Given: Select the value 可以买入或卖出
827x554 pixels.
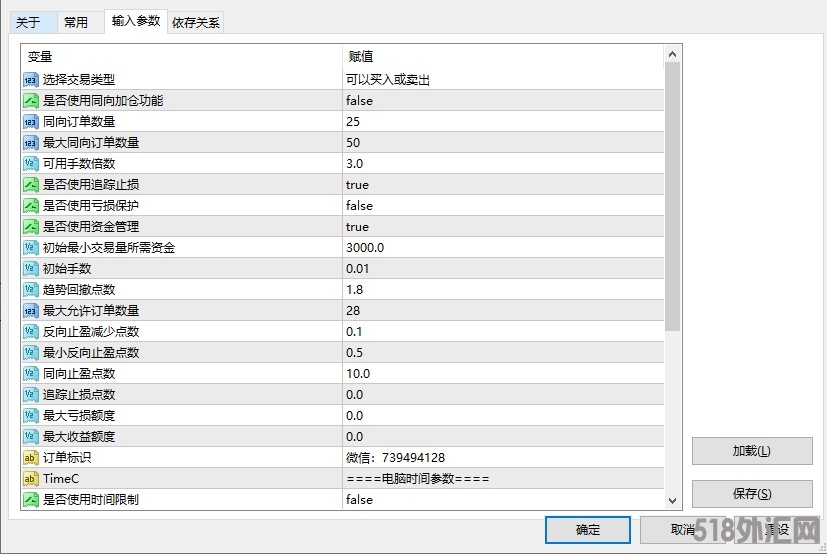Looking at the screenshot, I should click(388, 80).
